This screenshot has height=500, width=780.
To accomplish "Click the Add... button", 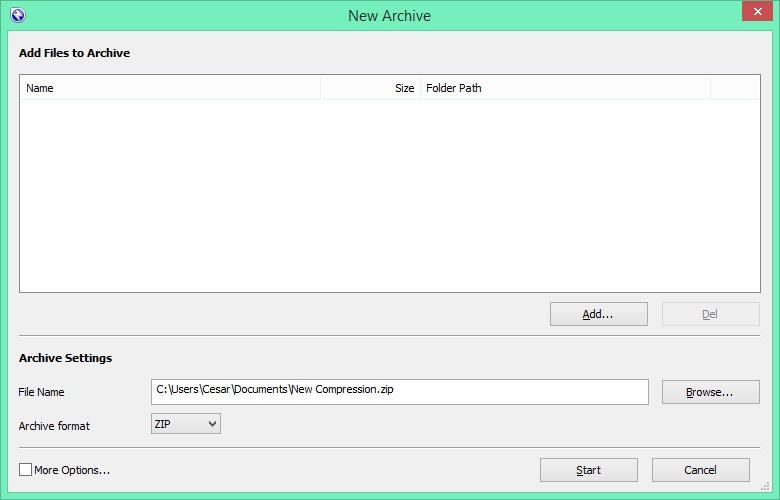I will [x=598, y=314].
